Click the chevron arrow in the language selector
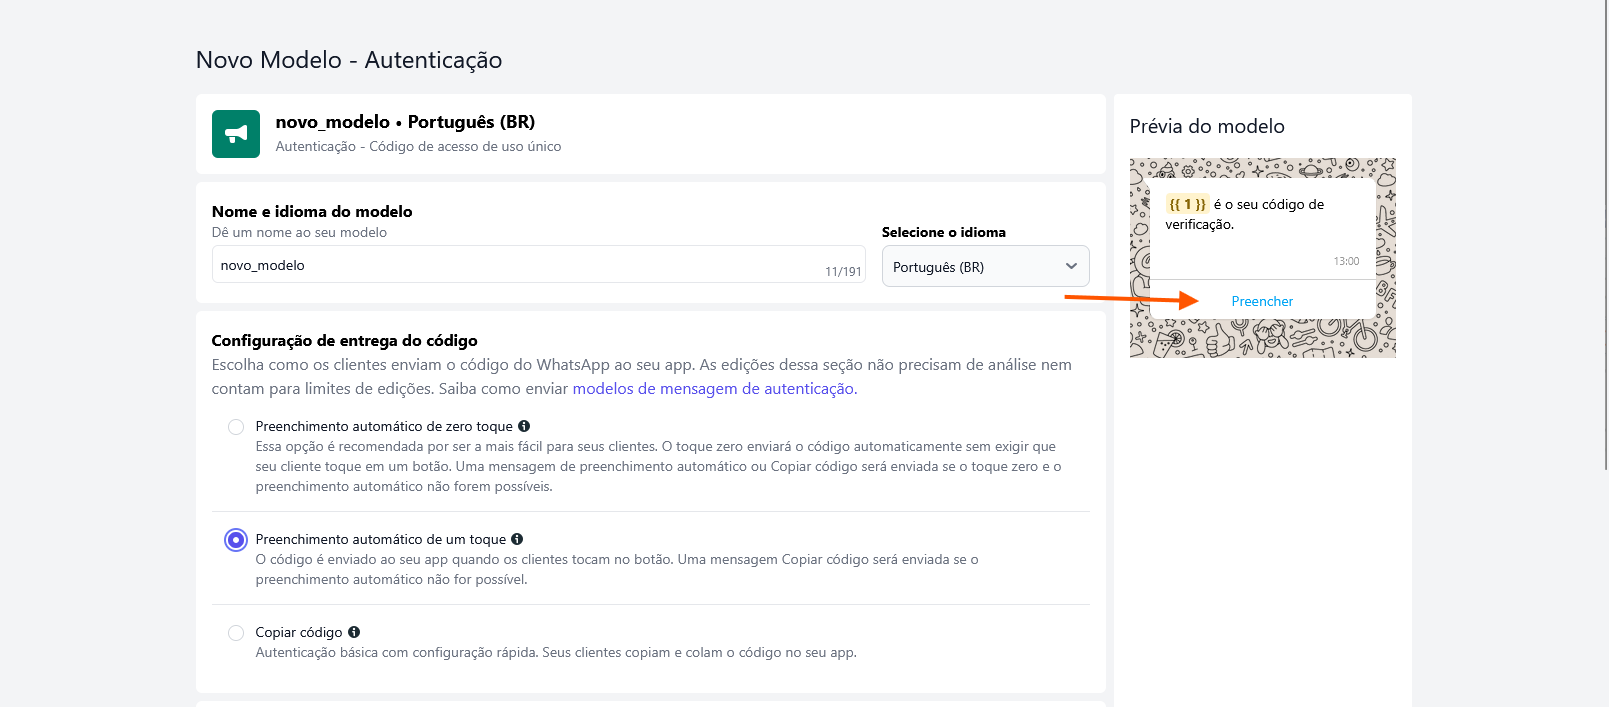1609x707 pixels. [1071, 267]
